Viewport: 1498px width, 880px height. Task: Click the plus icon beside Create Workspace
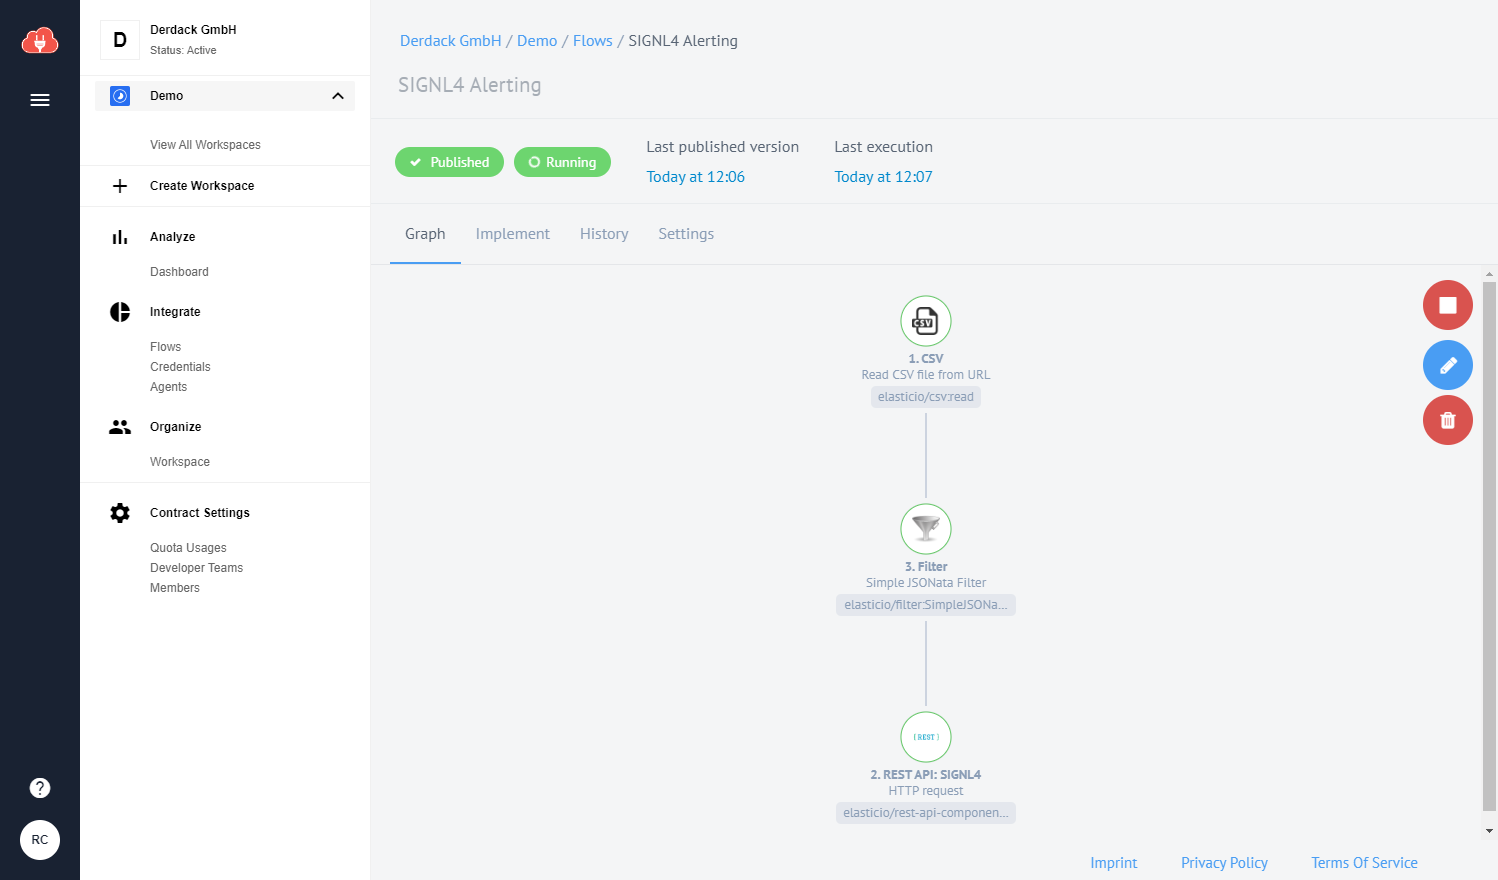pos(120,186)
